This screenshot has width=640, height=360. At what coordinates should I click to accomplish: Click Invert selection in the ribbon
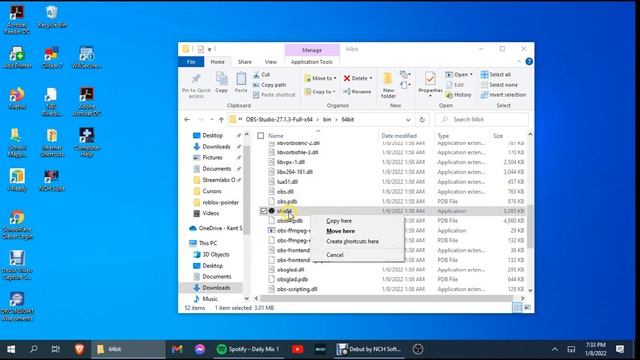click(x=503, y=95)
